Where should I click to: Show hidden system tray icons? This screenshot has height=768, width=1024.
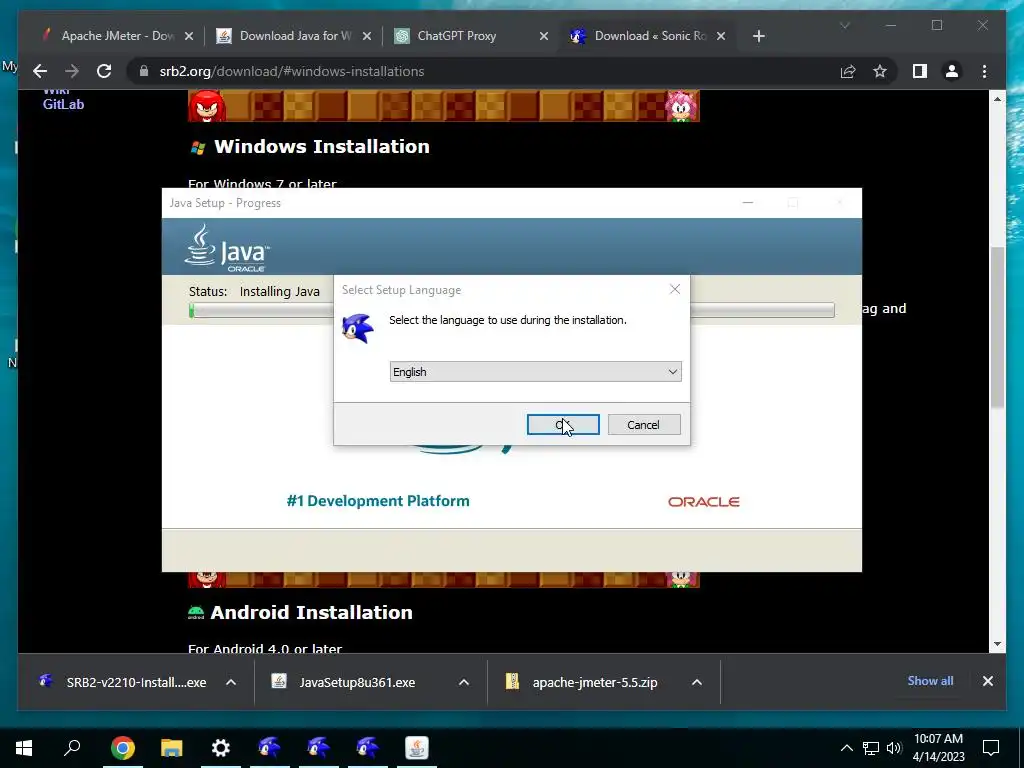tap(846, 748)
